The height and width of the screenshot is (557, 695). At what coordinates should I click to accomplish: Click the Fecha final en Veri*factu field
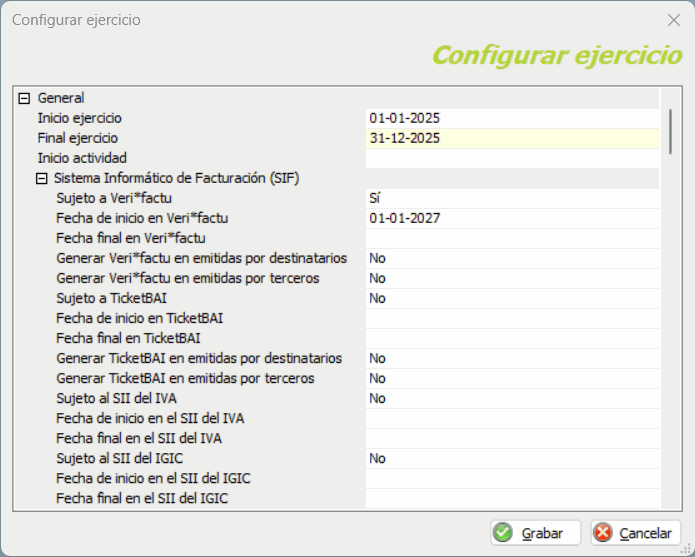(x=512, y=238)
